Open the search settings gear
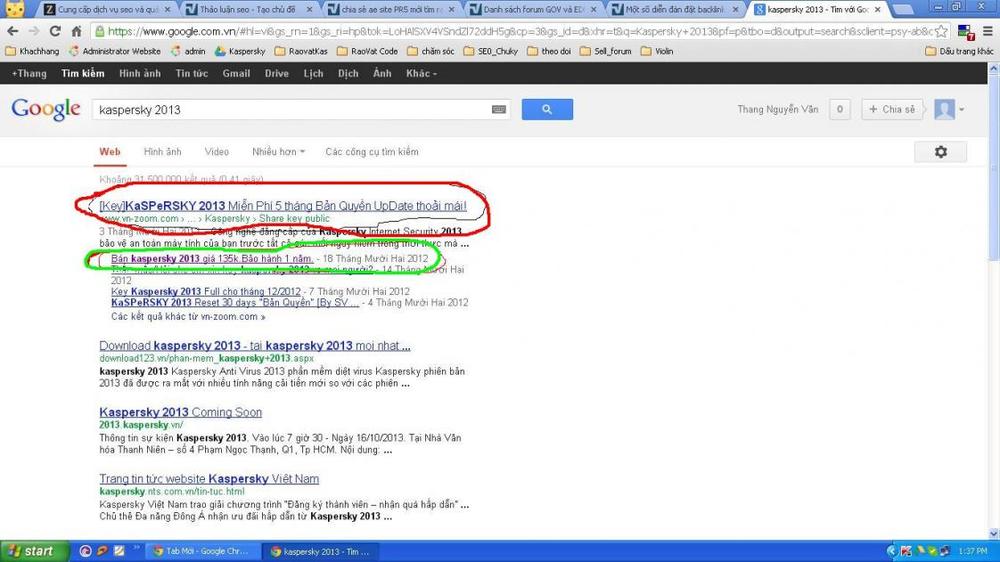Viewport: 1000px width, 562px height. 941,152
